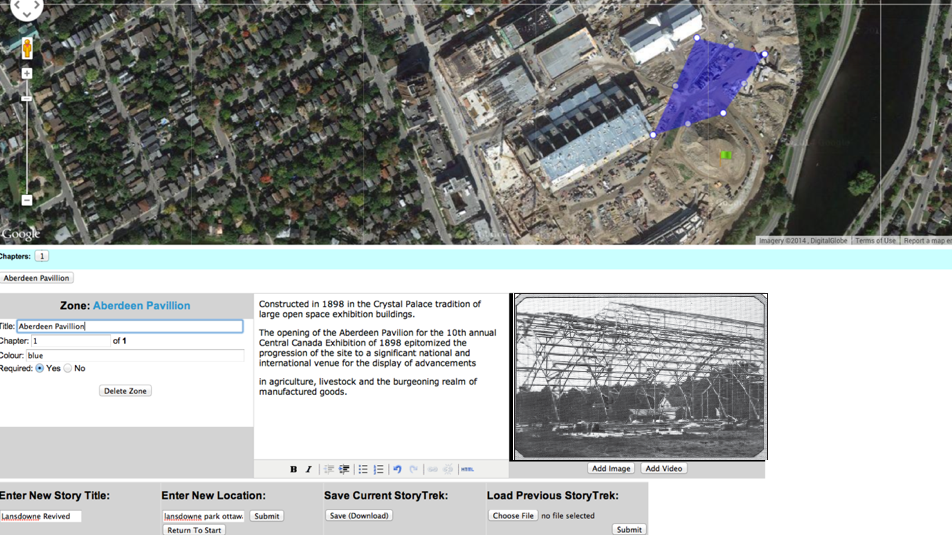952x535 pixels.
Task: Open chapter 1 in the Chapters bar
Action: point(42,256)
